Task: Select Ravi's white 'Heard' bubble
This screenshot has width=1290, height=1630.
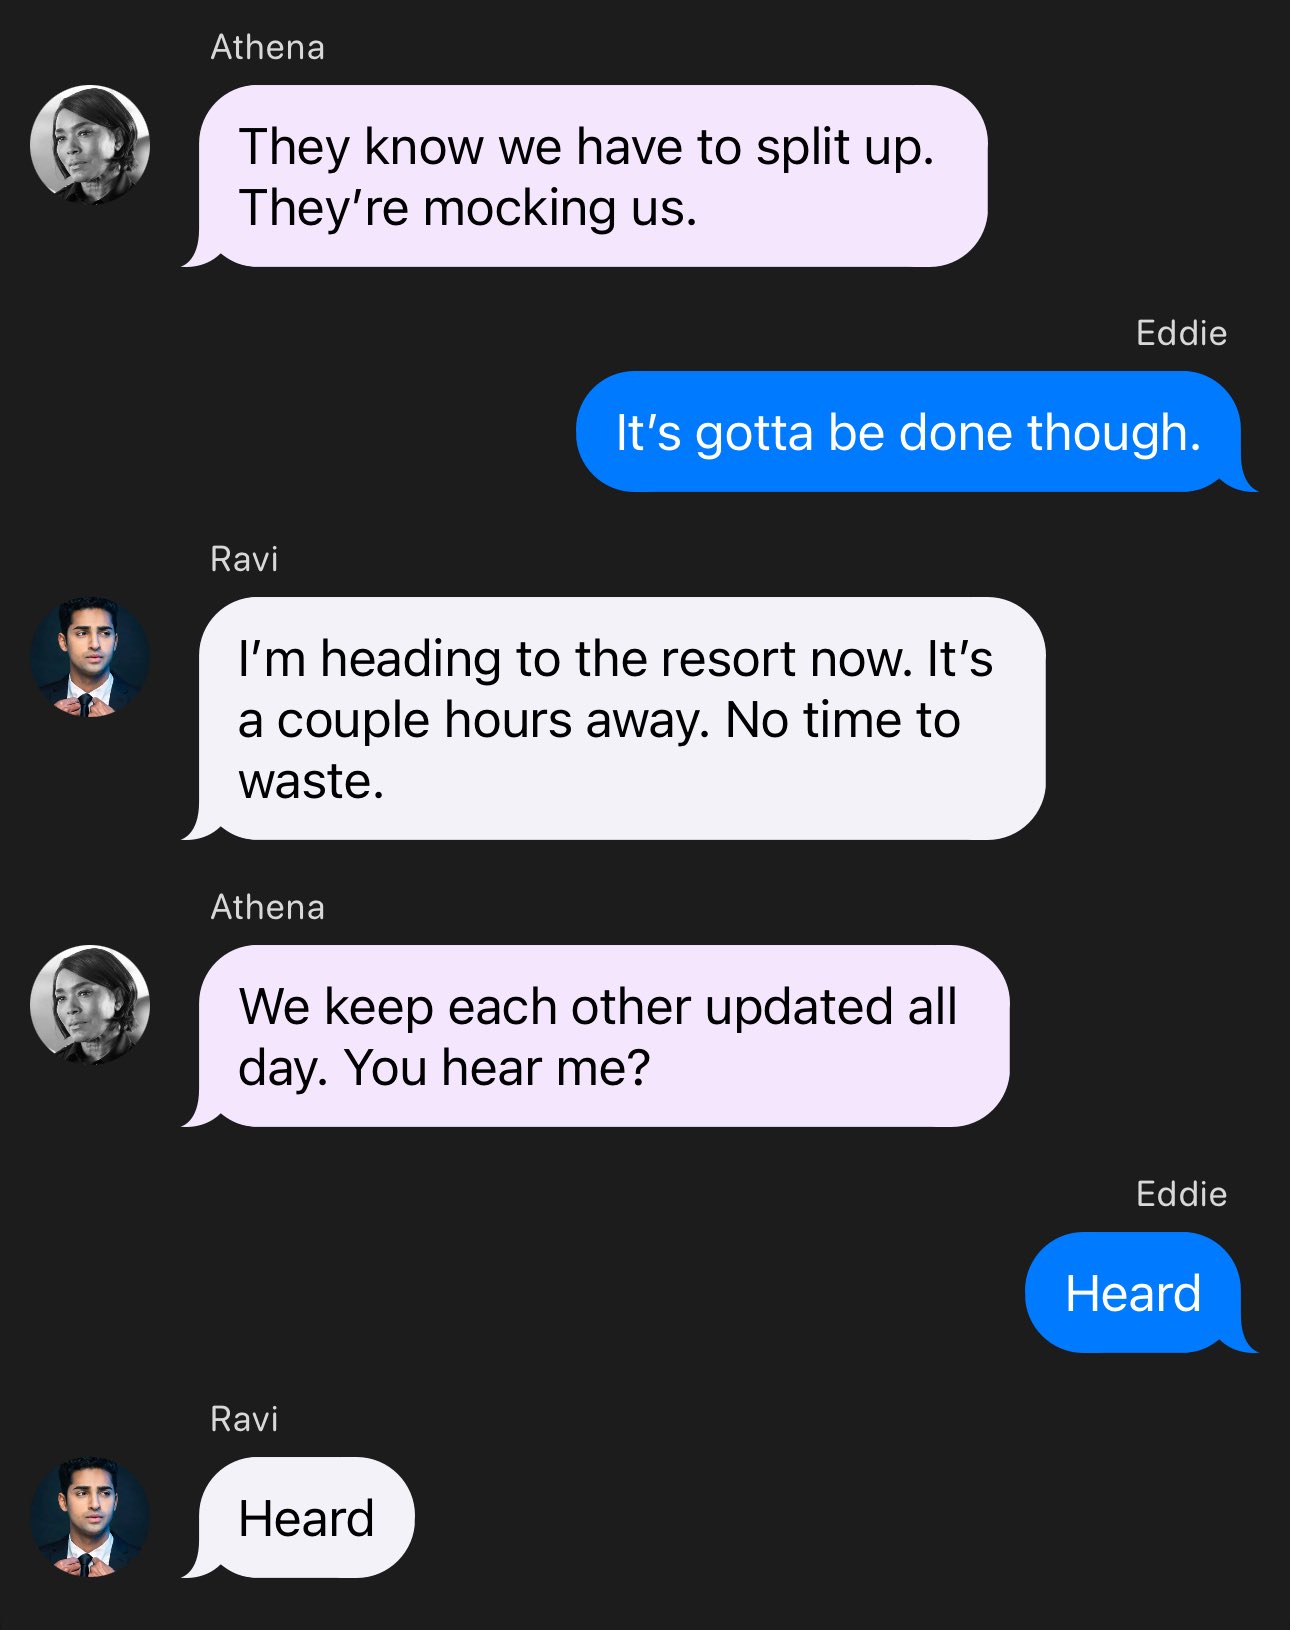Action: [x=299, y=1517]
